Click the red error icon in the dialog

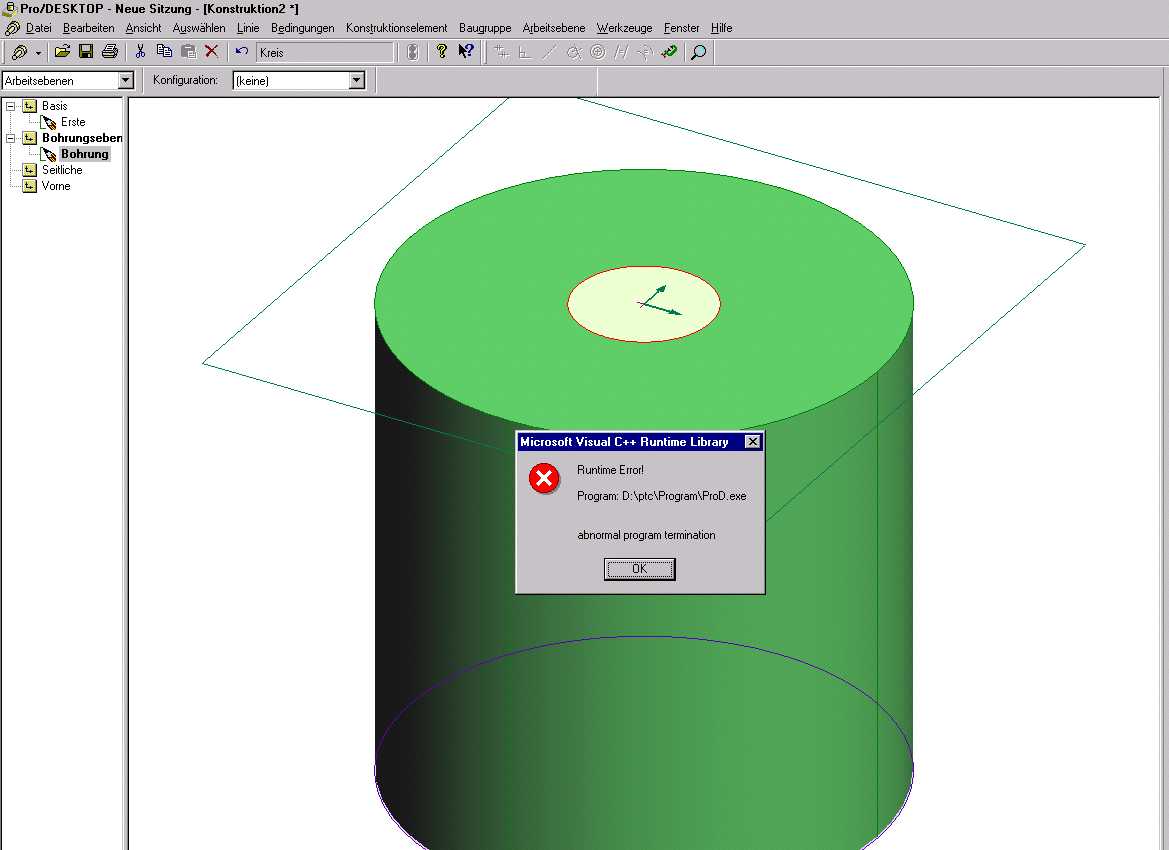click(x=544, y=478)
